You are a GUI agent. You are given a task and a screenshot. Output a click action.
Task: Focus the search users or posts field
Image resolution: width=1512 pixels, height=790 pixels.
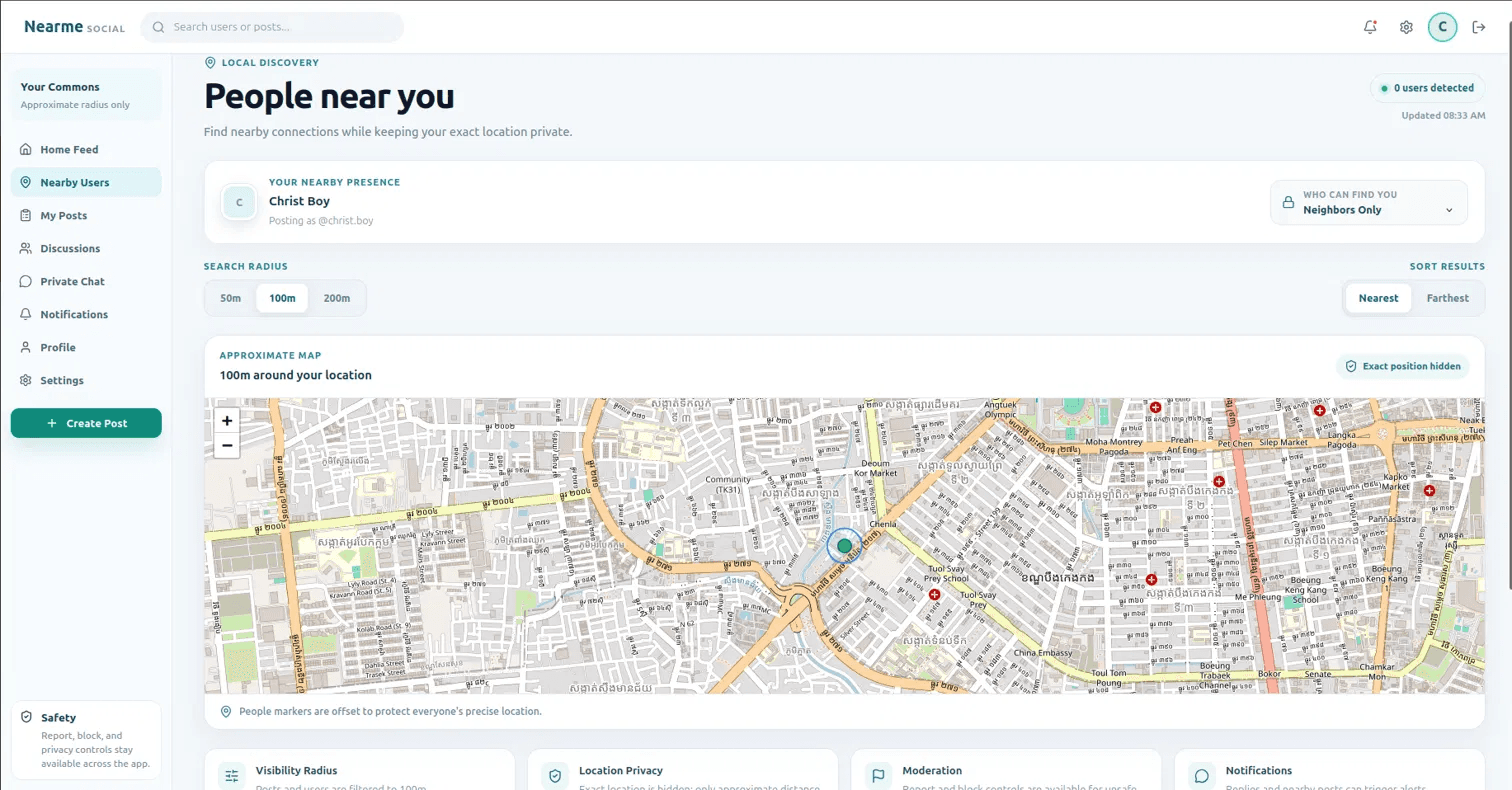coord(272,27)
